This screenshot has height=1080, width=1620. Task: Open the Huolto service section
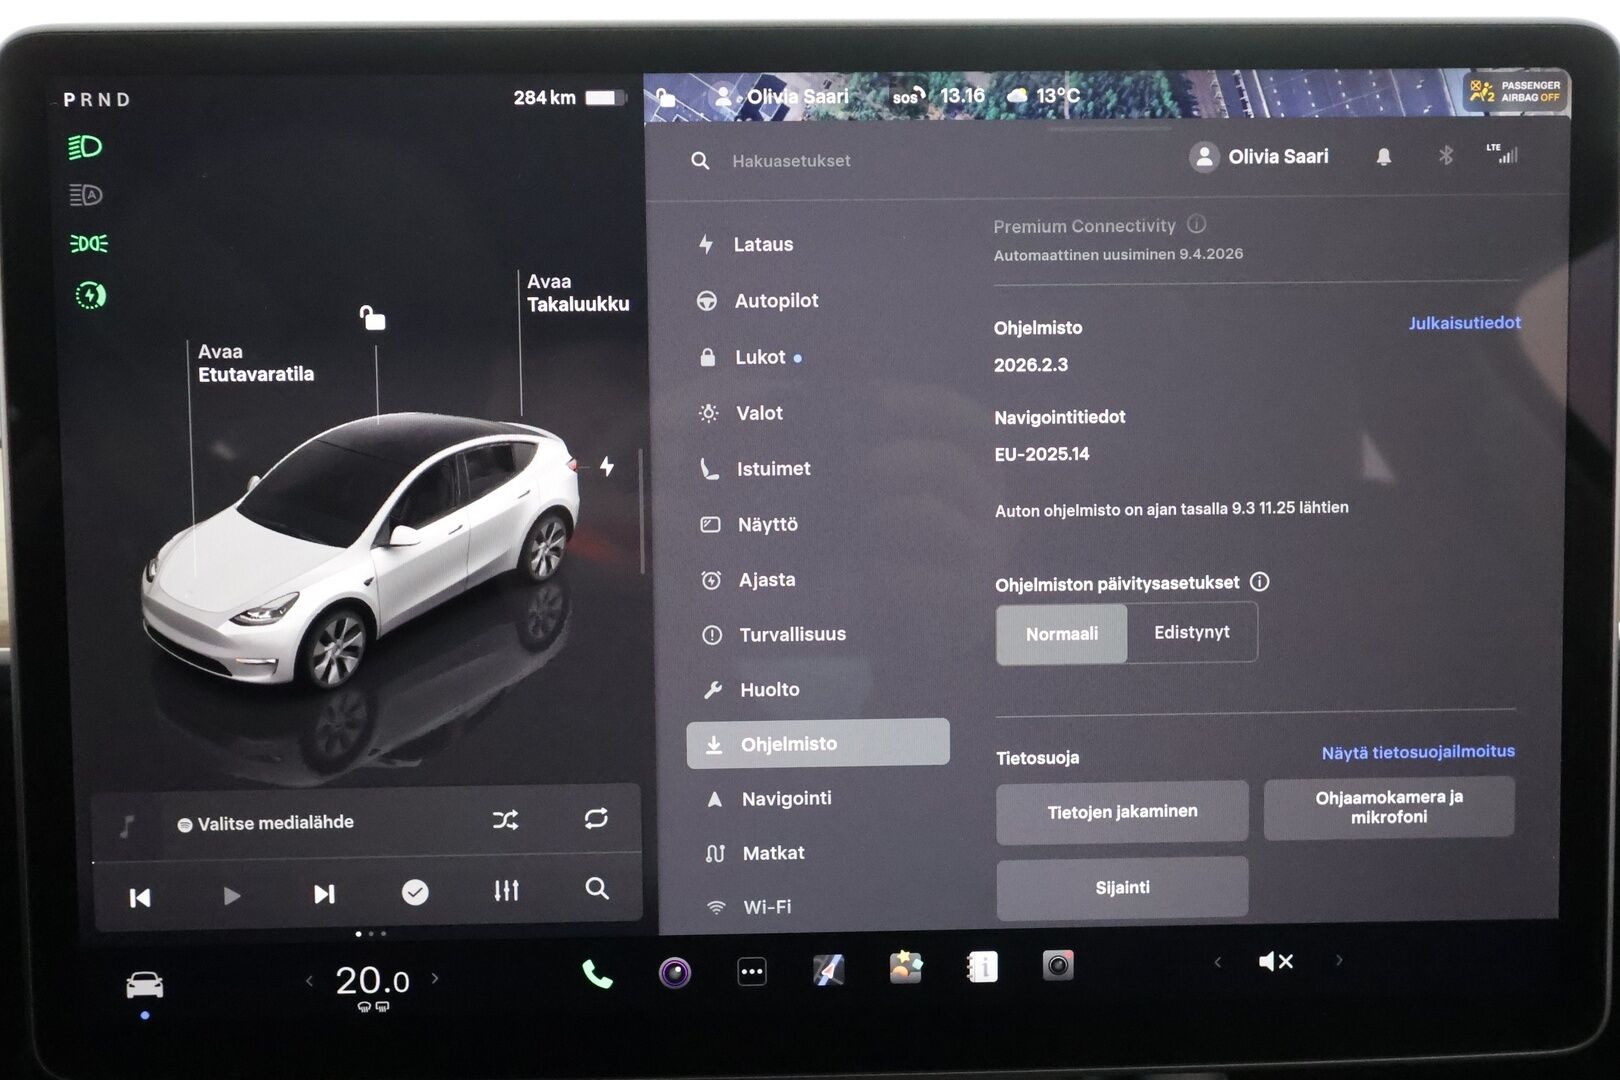768,689
